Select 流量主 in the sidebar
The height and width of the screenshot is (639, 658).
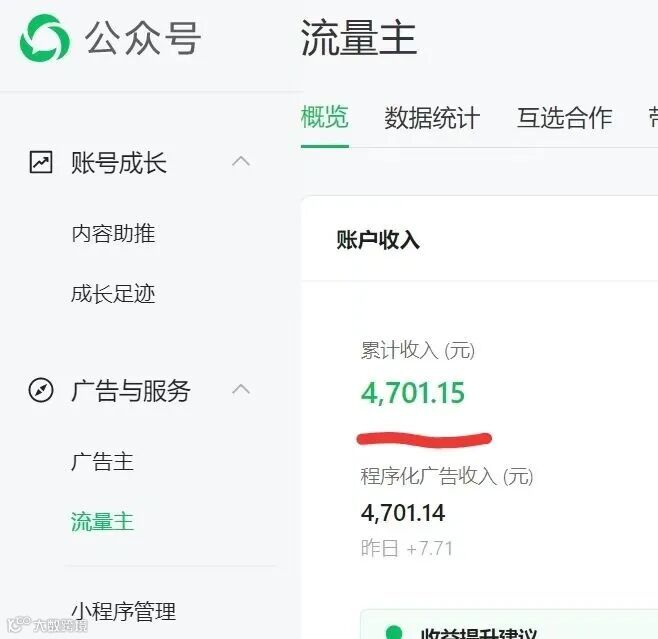(102, 522)
